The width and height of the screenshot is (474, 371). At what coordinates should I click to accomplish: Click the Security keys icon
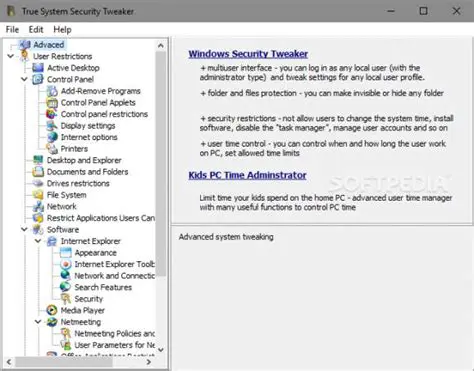66,299
